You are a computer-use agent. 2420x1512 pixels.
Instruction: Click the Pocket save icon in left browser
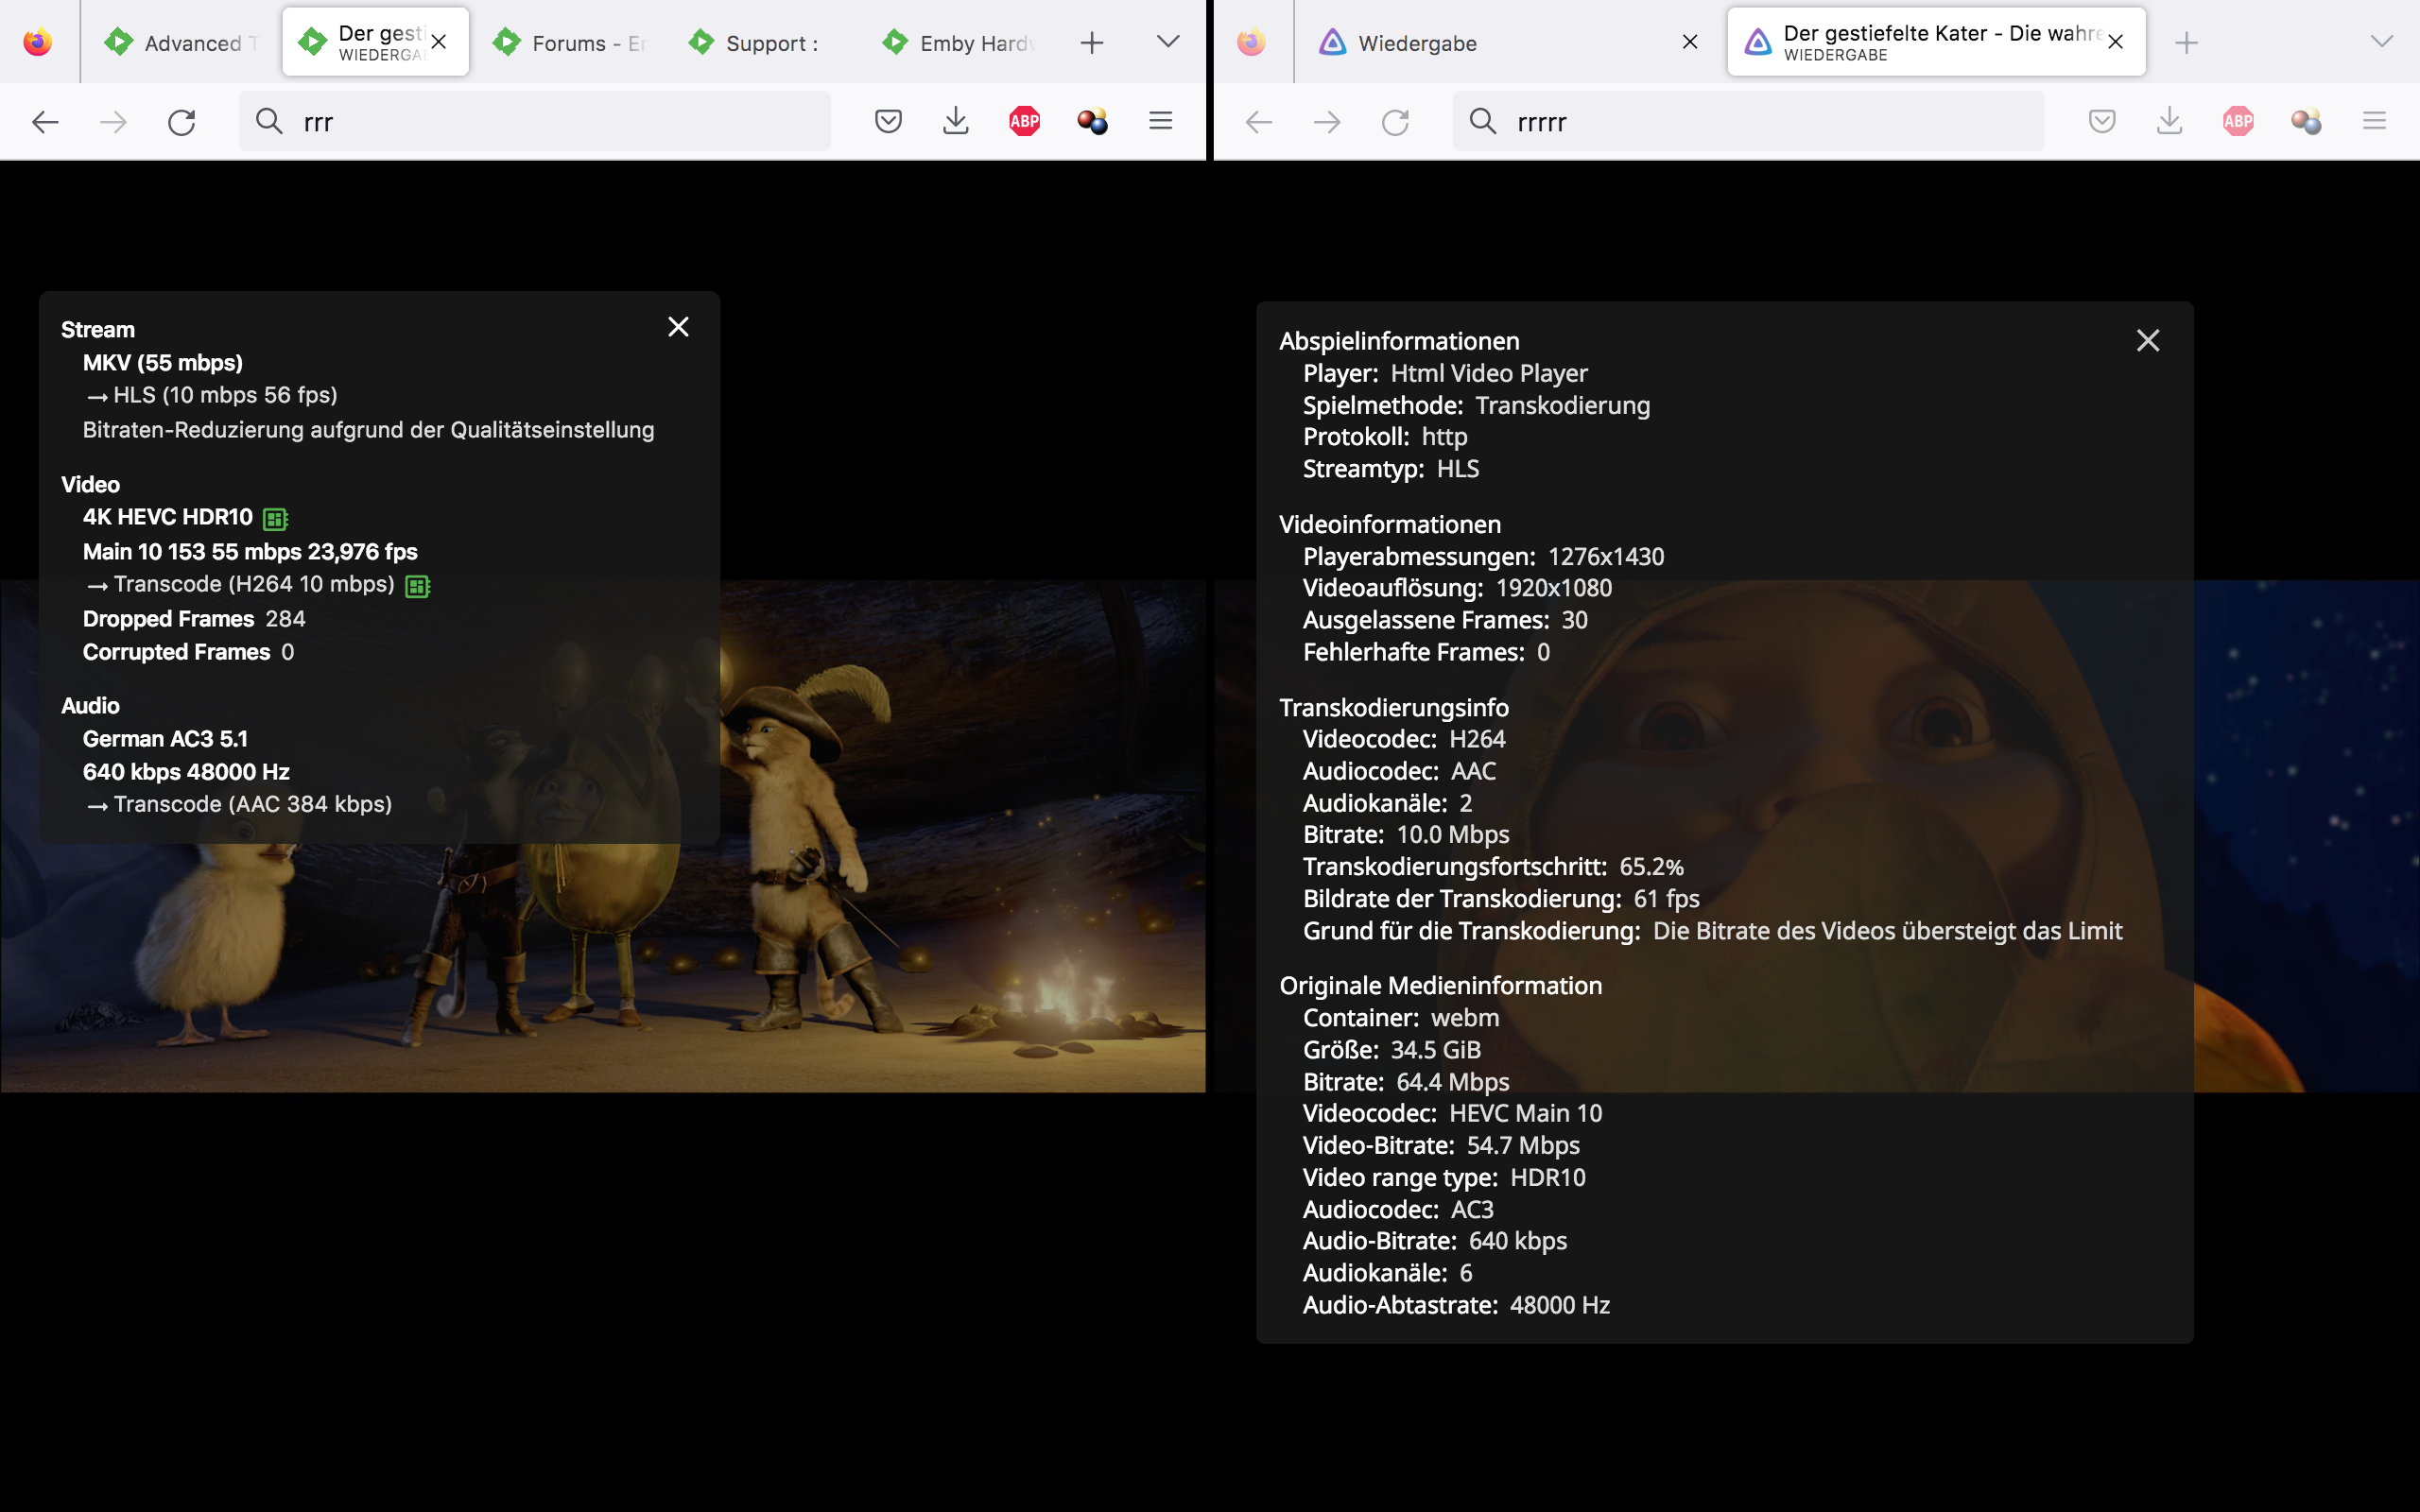[x=888, y=121]
